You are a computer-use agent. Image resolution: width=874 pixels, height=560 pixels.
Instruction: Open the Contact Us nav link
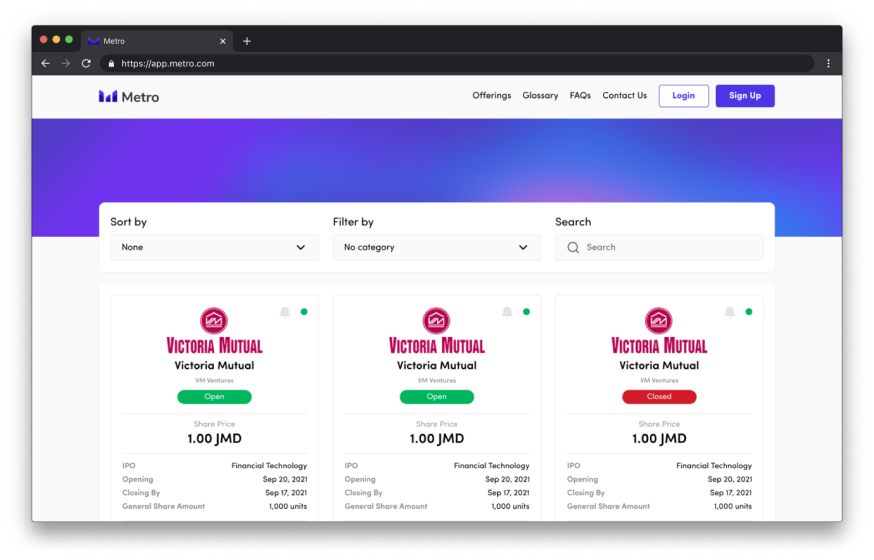point(624,96)
